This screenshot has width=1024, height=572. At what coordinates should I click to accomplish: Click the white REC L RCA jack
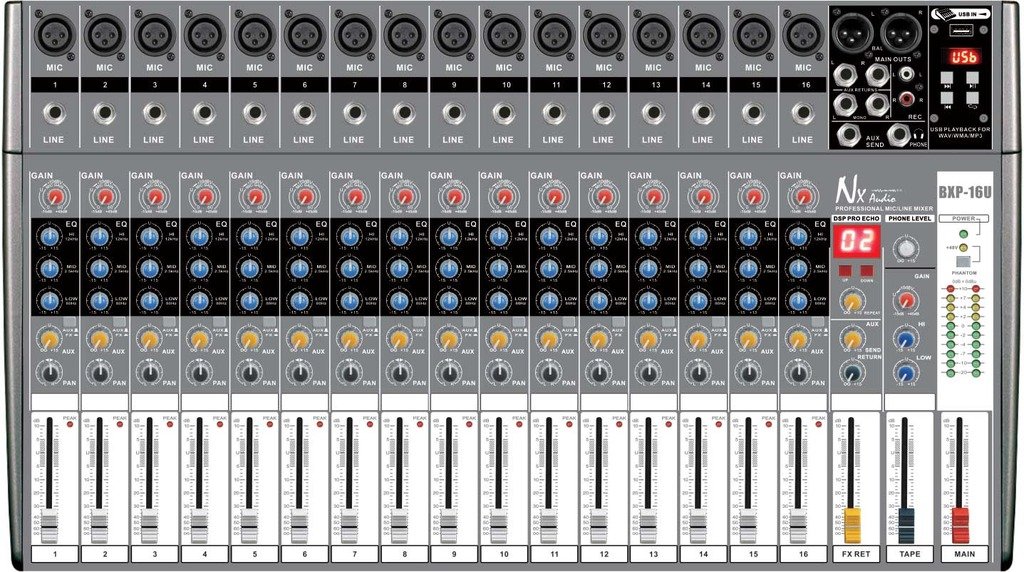pyautogui.click(x=906, y=74)
